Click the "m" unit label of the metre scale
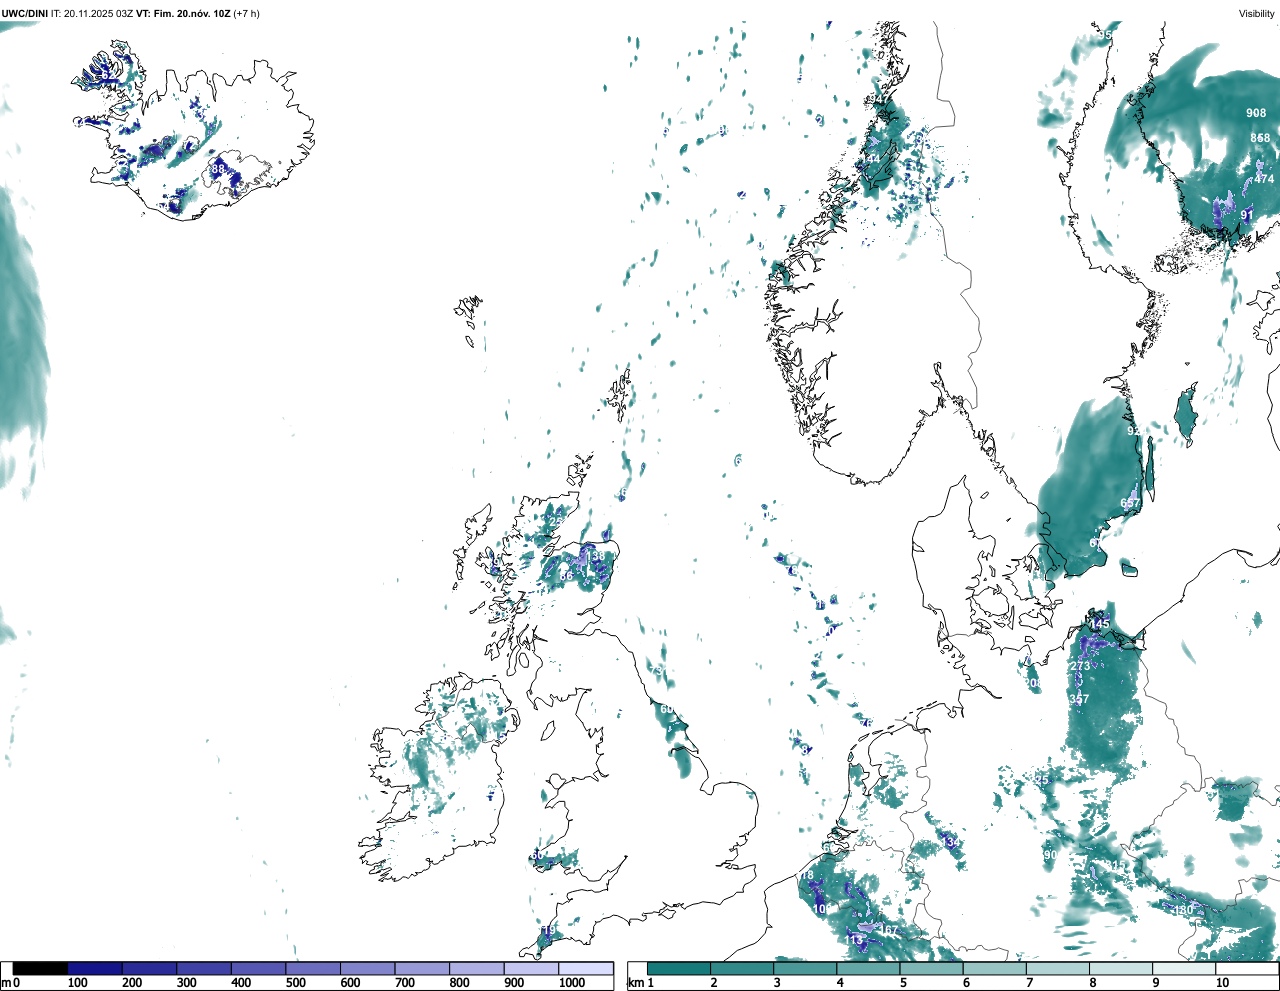The width and height of the screenshot is (1280, 991). pos(5,983)
